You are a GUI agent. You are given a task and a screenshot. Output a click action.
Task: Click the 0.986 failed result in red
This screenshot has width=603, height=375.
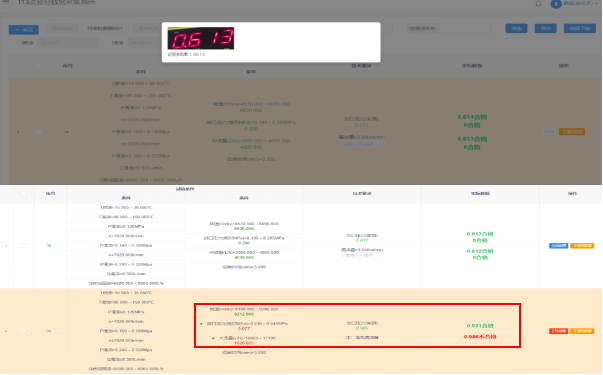pos(480,337)
